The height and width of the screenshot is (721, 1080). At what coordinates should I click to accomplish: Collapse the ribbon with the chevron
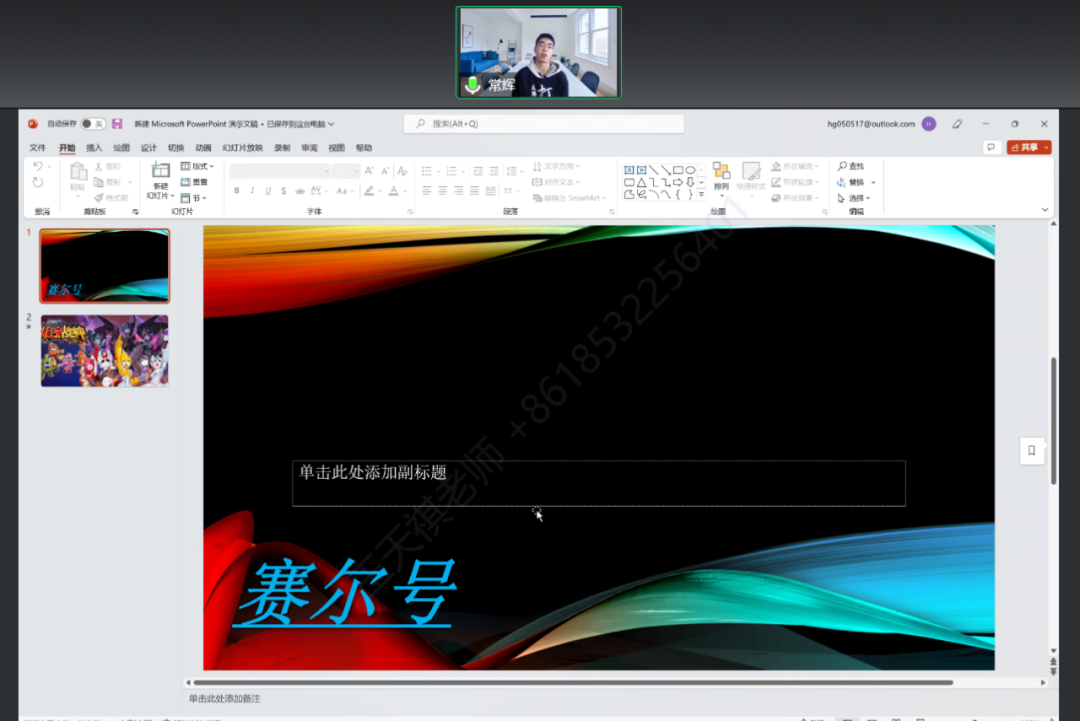[x=1045, y=209]
